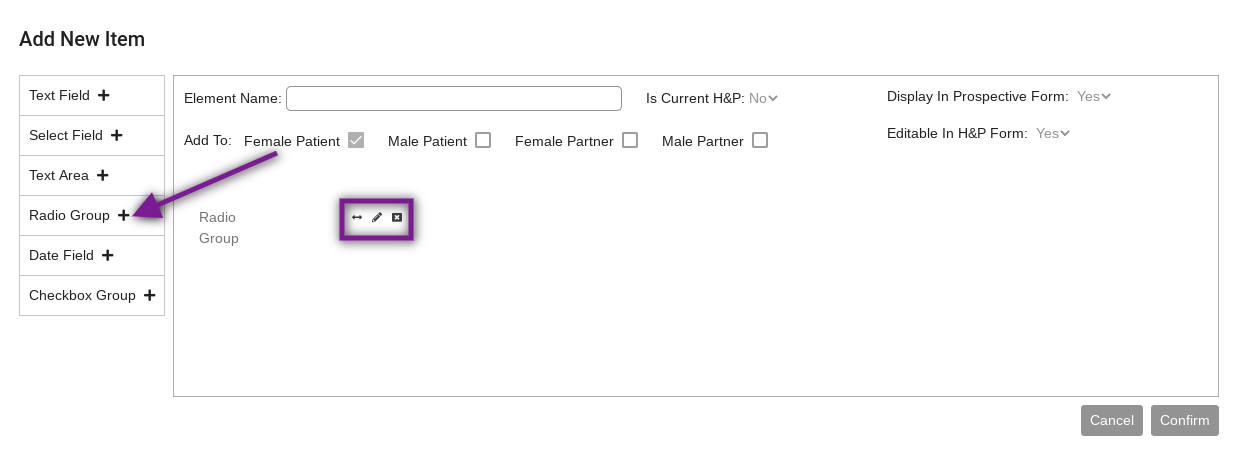Edit the Radio Group with the pencil icon
The image size is (1249, 476).
(x=377, y=217)
